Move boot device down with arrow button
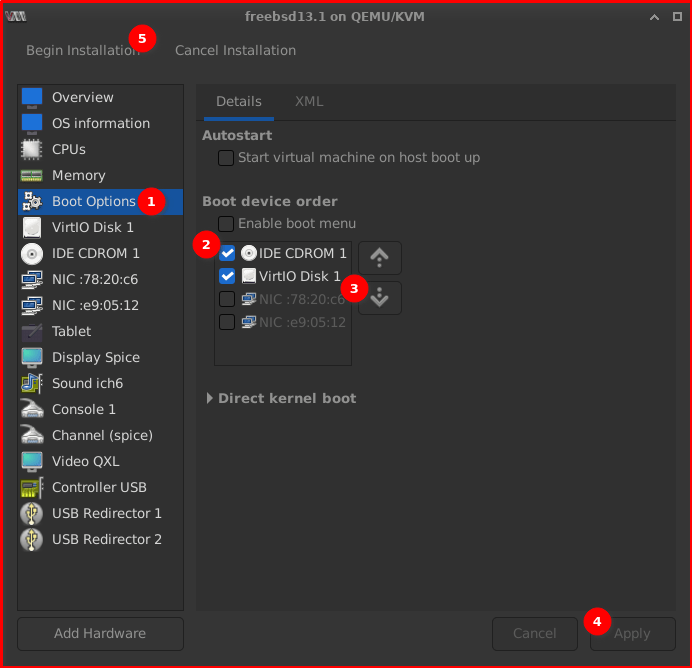Screen dimensions: 692x668 [x=380, y=298]
